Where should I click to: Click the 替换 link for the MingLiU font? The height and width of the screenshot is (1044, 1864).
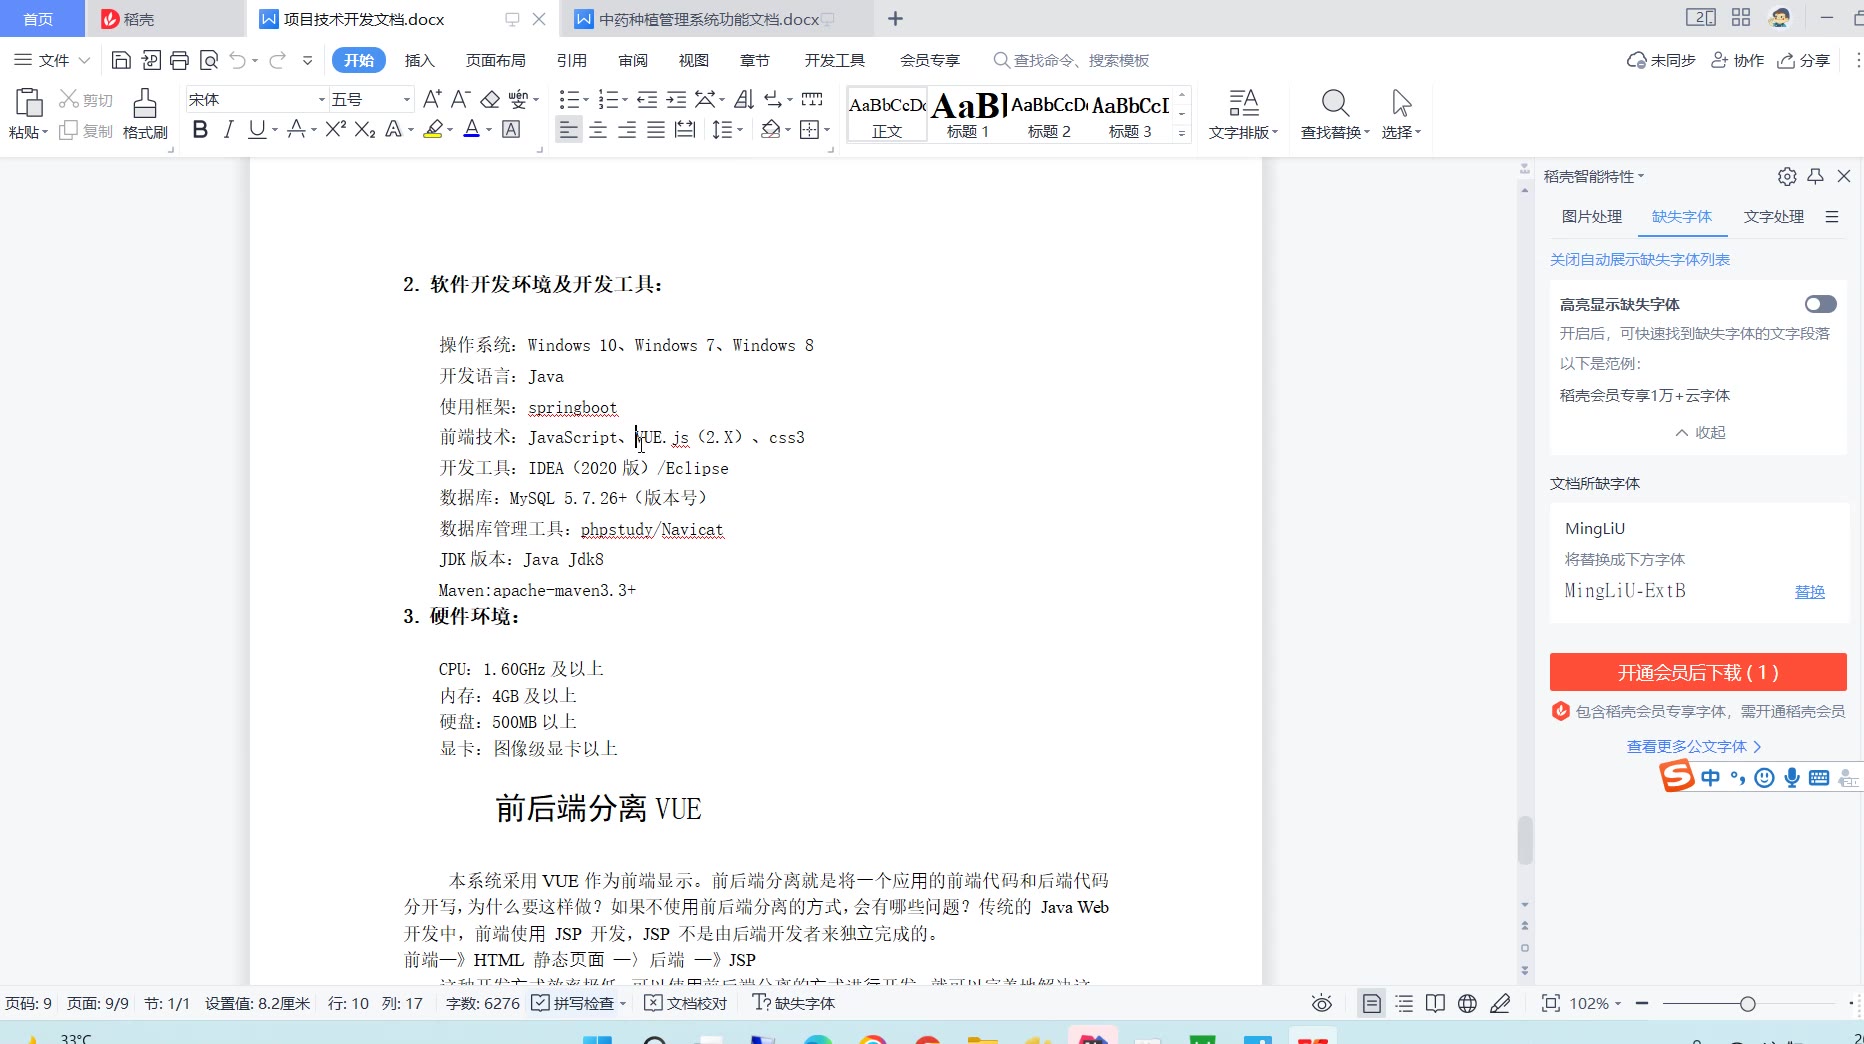pos(1809,591)
